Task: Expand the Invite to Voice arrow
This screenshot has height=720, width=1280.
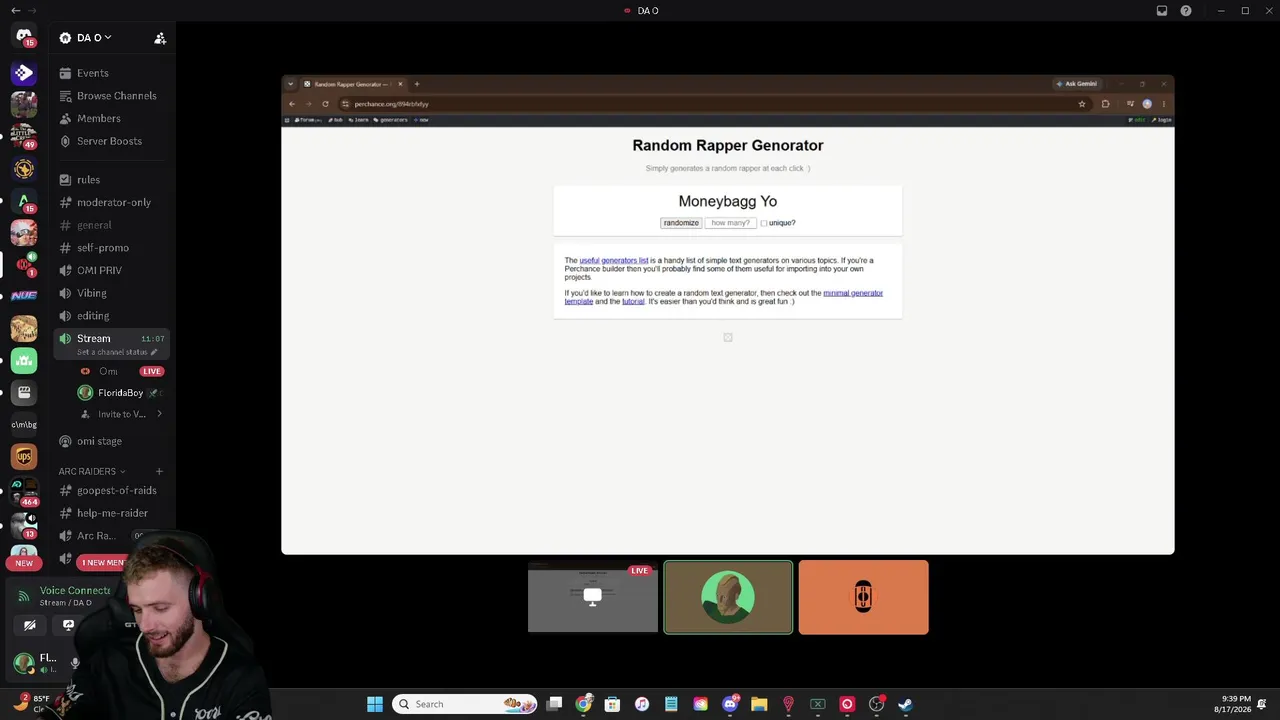Action: [x=159, y=414]
